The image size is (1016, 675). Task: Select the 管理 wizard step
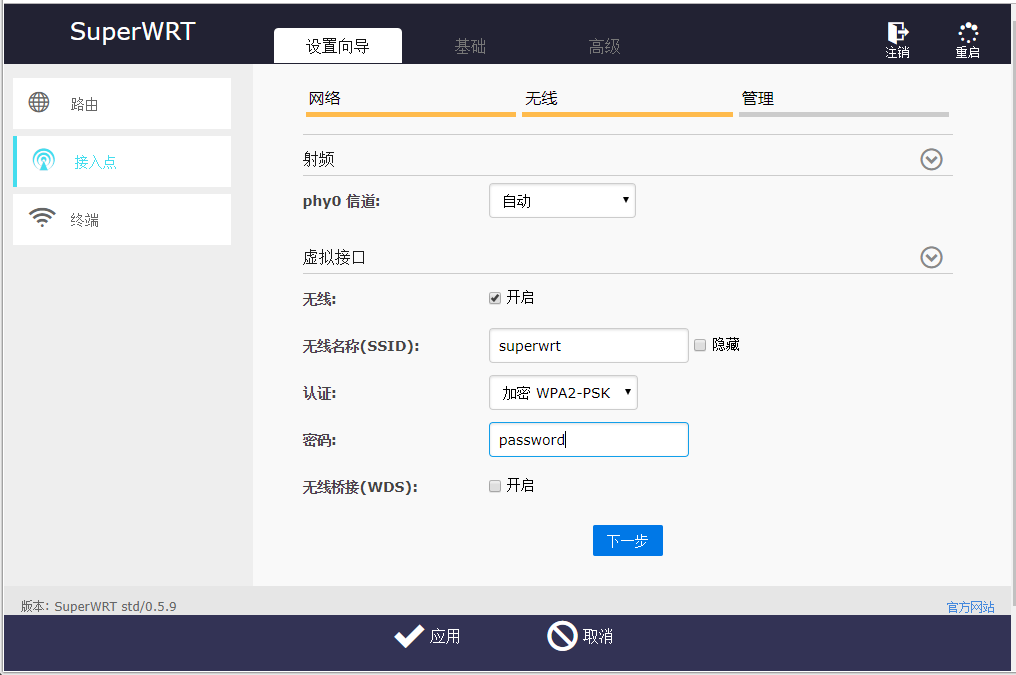(844, 101)
